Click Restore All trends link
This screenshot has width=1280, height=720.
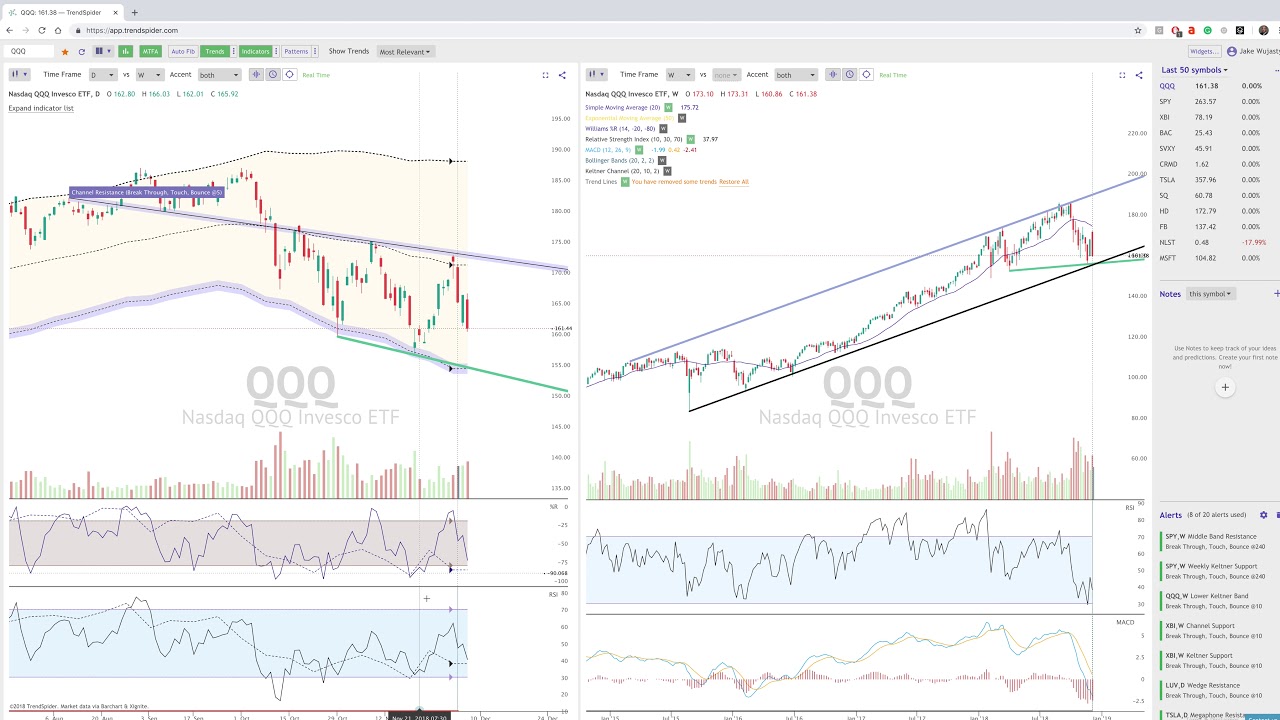[734, 182]
